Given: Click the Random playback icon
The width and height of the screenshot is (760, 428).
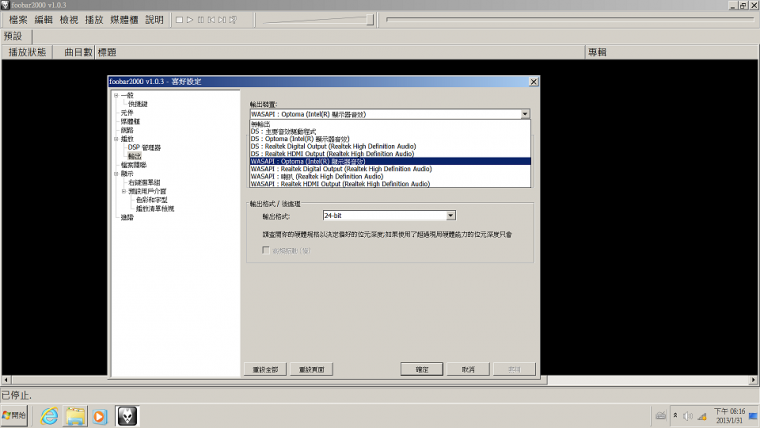Looking at the screenshot, I should point(233,20).
